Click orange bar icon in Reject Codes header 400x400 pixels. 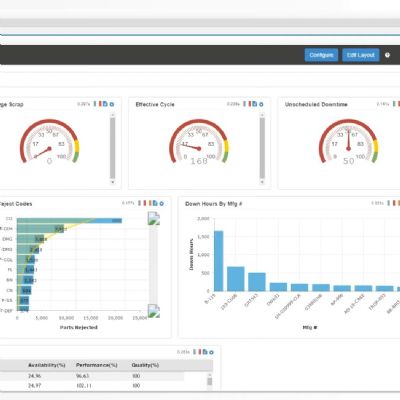pyautogui.click(x=150, y=203)
